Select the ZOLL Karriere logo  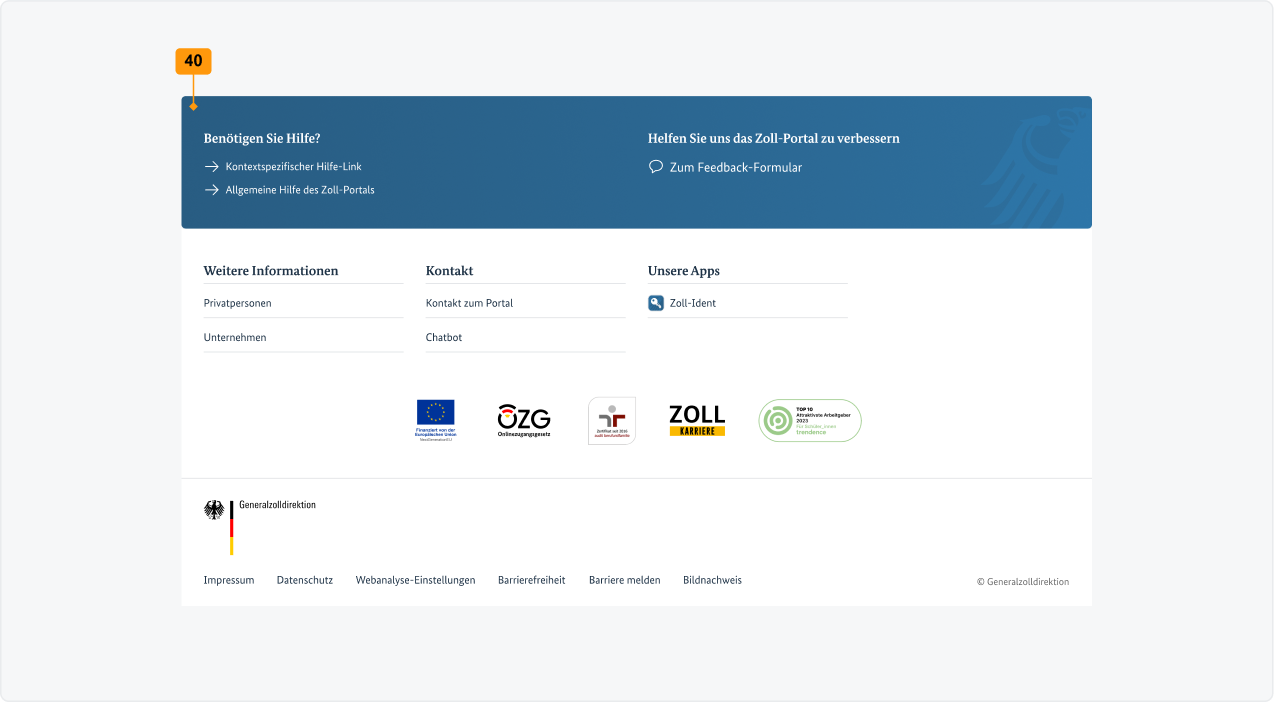(696, 420)
